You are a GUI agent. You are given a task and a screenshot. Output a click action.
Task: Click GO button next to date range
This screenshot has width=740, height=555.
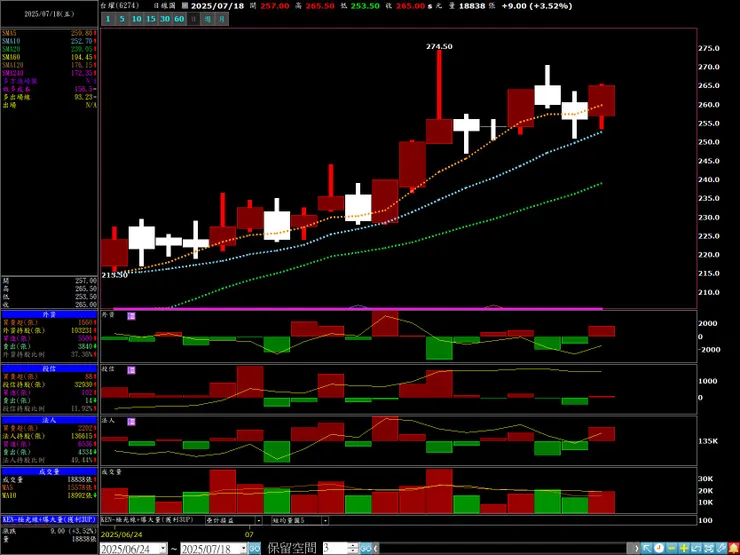click(254, 548)
